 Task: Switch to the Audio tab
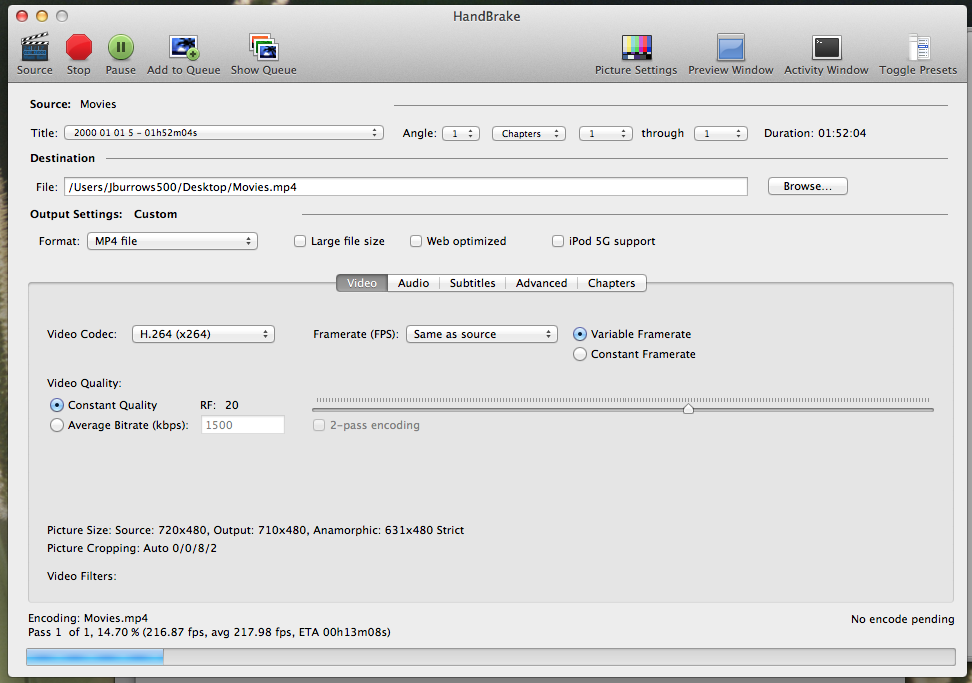point(413,283)
